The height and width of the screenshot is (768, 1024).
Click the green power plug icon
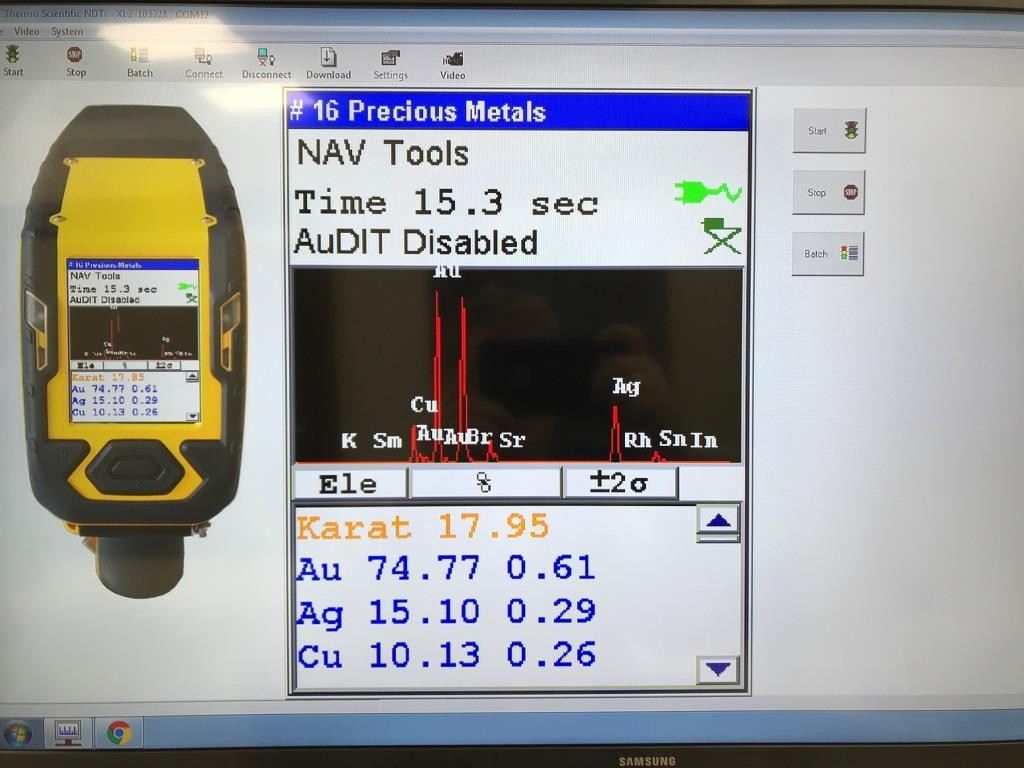(709, 193)
